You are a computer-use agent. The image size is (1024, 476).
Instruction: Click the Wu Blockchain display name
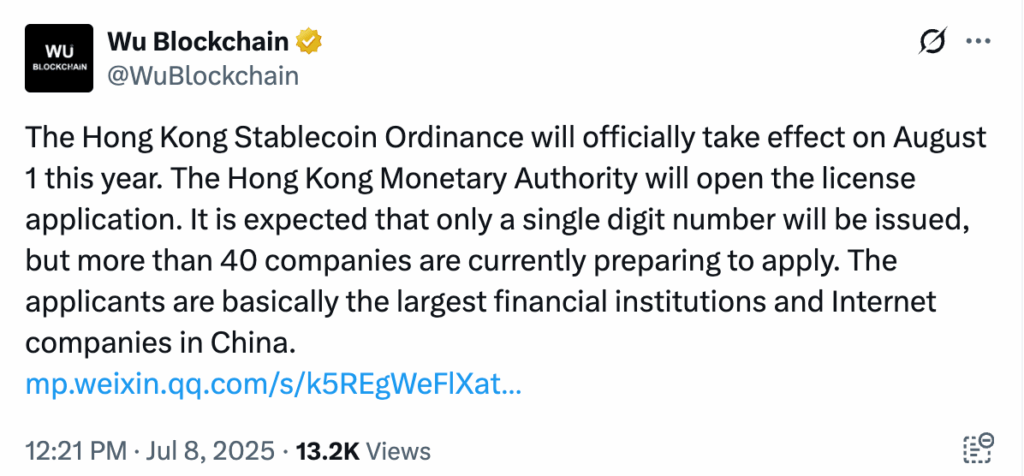[198, 42]
